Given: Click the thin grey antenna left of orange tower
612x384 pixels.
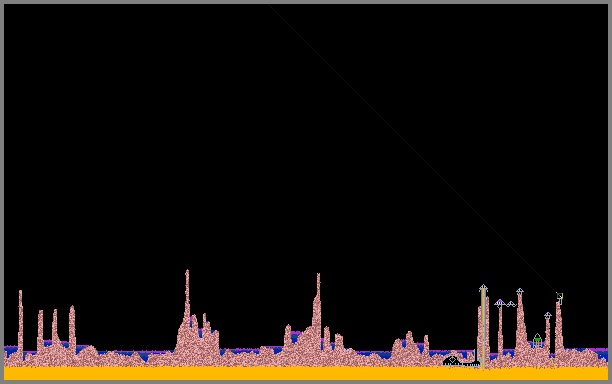Looking at the screenshot, I should click(x=475, y=356).
